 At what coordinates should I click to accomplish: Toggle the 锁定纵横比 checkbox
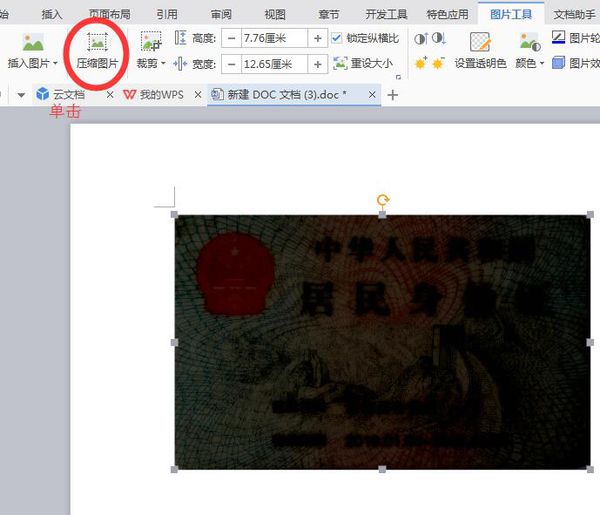[337, 38]
